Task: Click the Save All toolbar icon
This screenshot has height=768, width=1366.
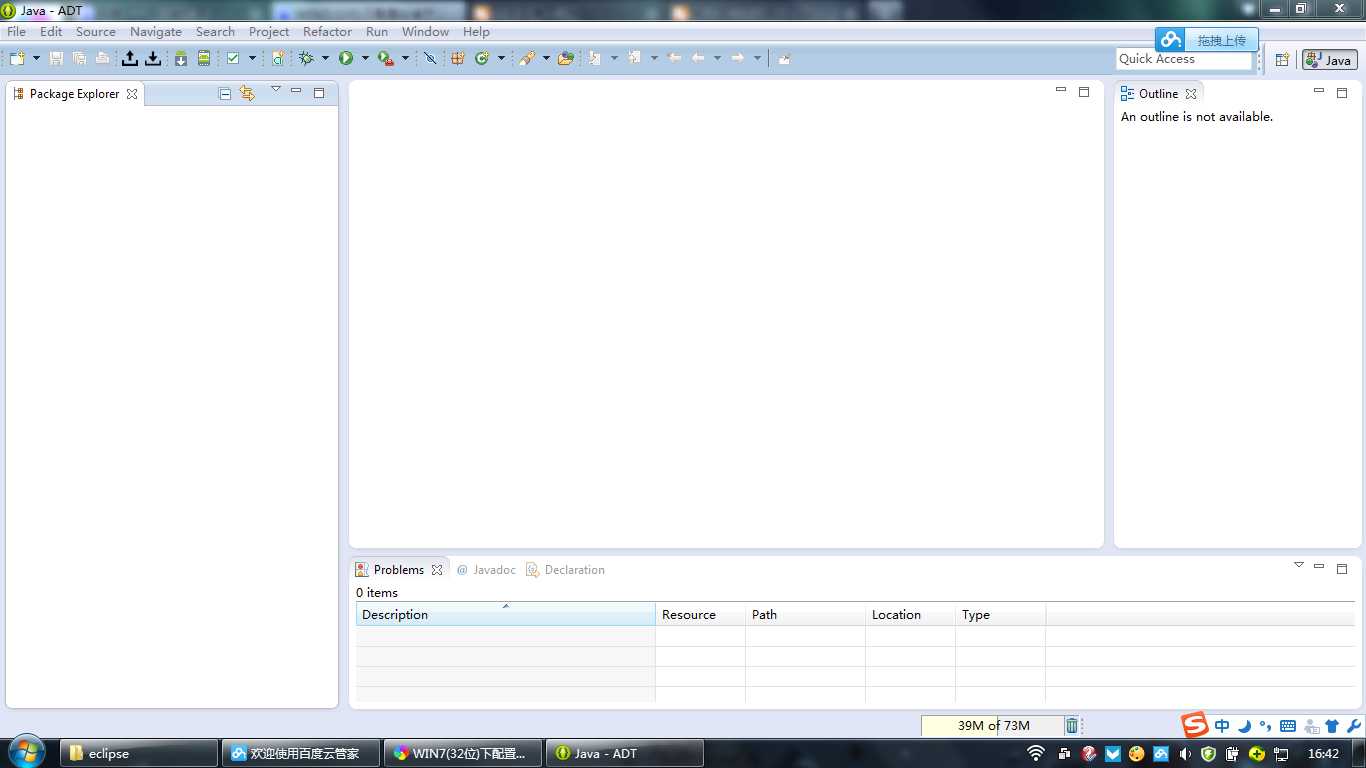Action: [79, 58]
